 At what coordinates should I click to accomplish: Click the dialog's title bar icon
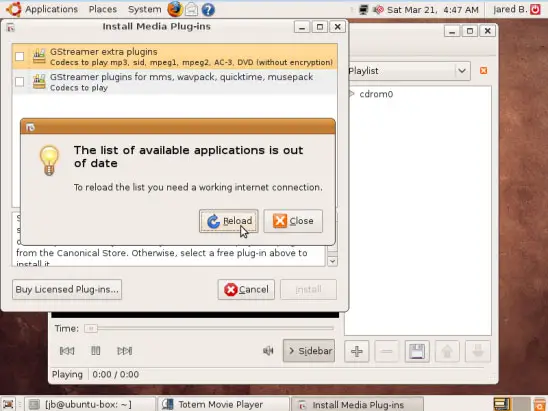[30, 128]
